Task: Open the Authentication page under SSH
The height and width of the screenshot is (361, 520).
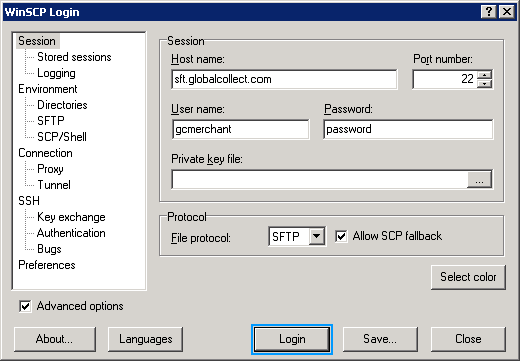Action: pos(71,233)
